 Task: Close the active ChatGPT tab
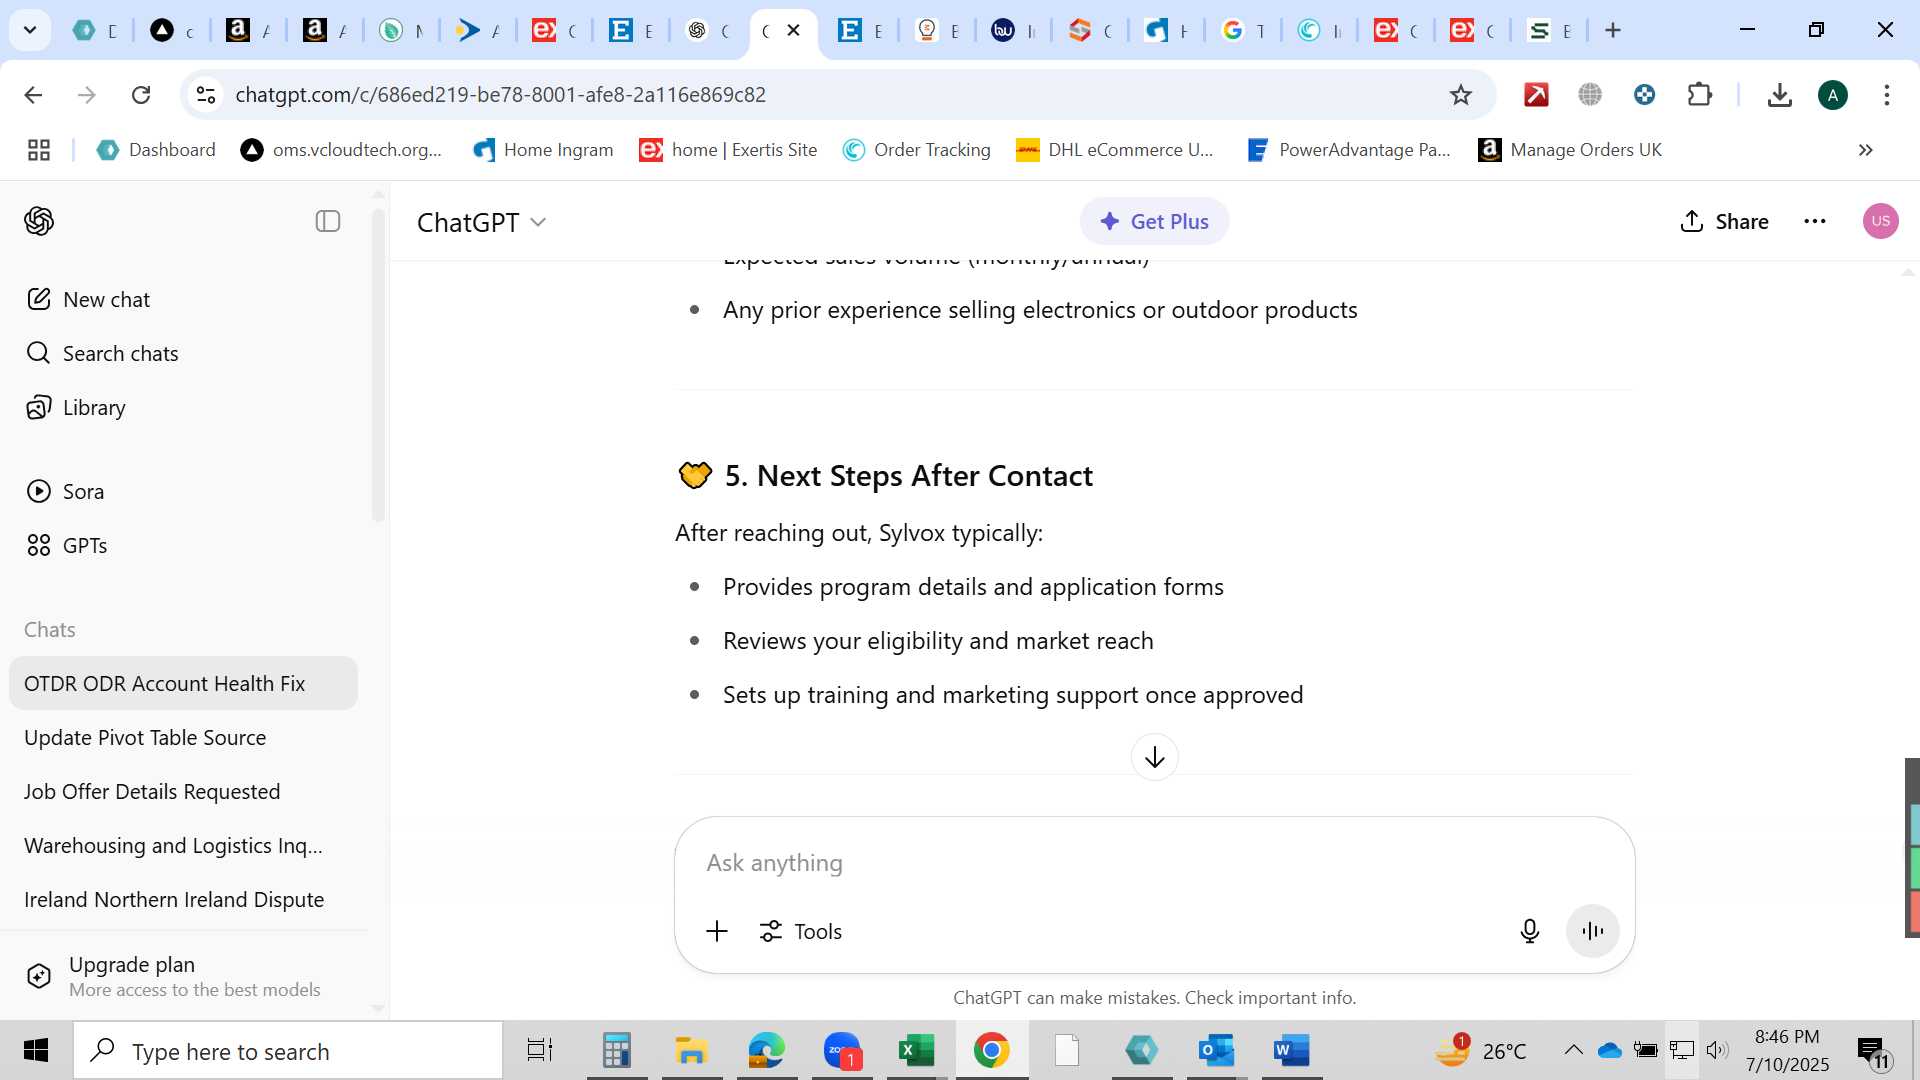pos(794,30)
